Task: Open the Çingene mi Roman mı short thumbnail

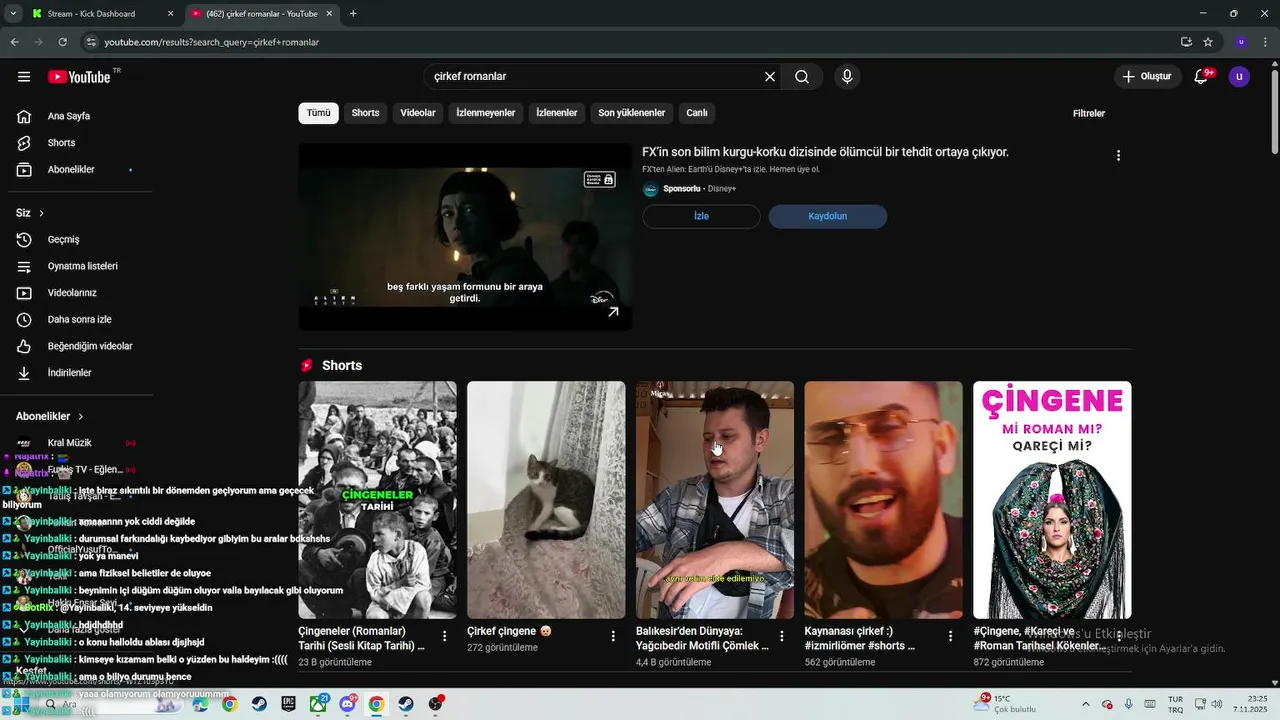Action: tap(1052, 500)
